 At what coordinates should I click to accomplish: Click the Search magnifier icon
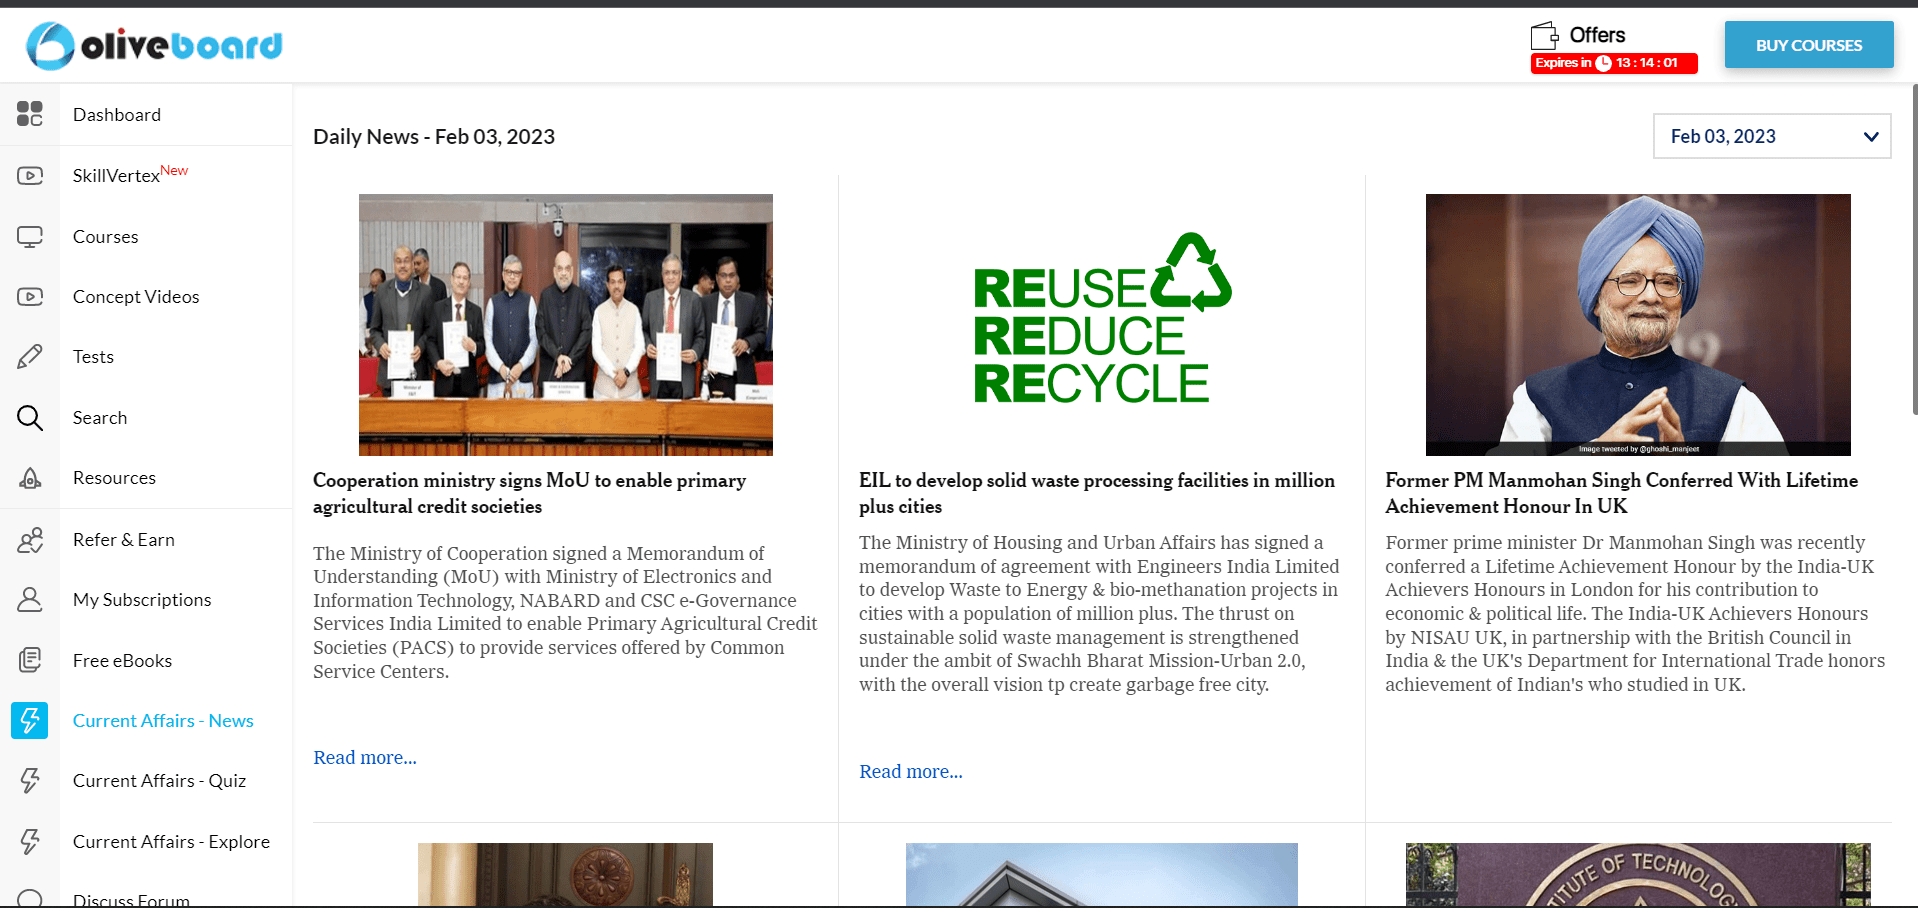30,418
